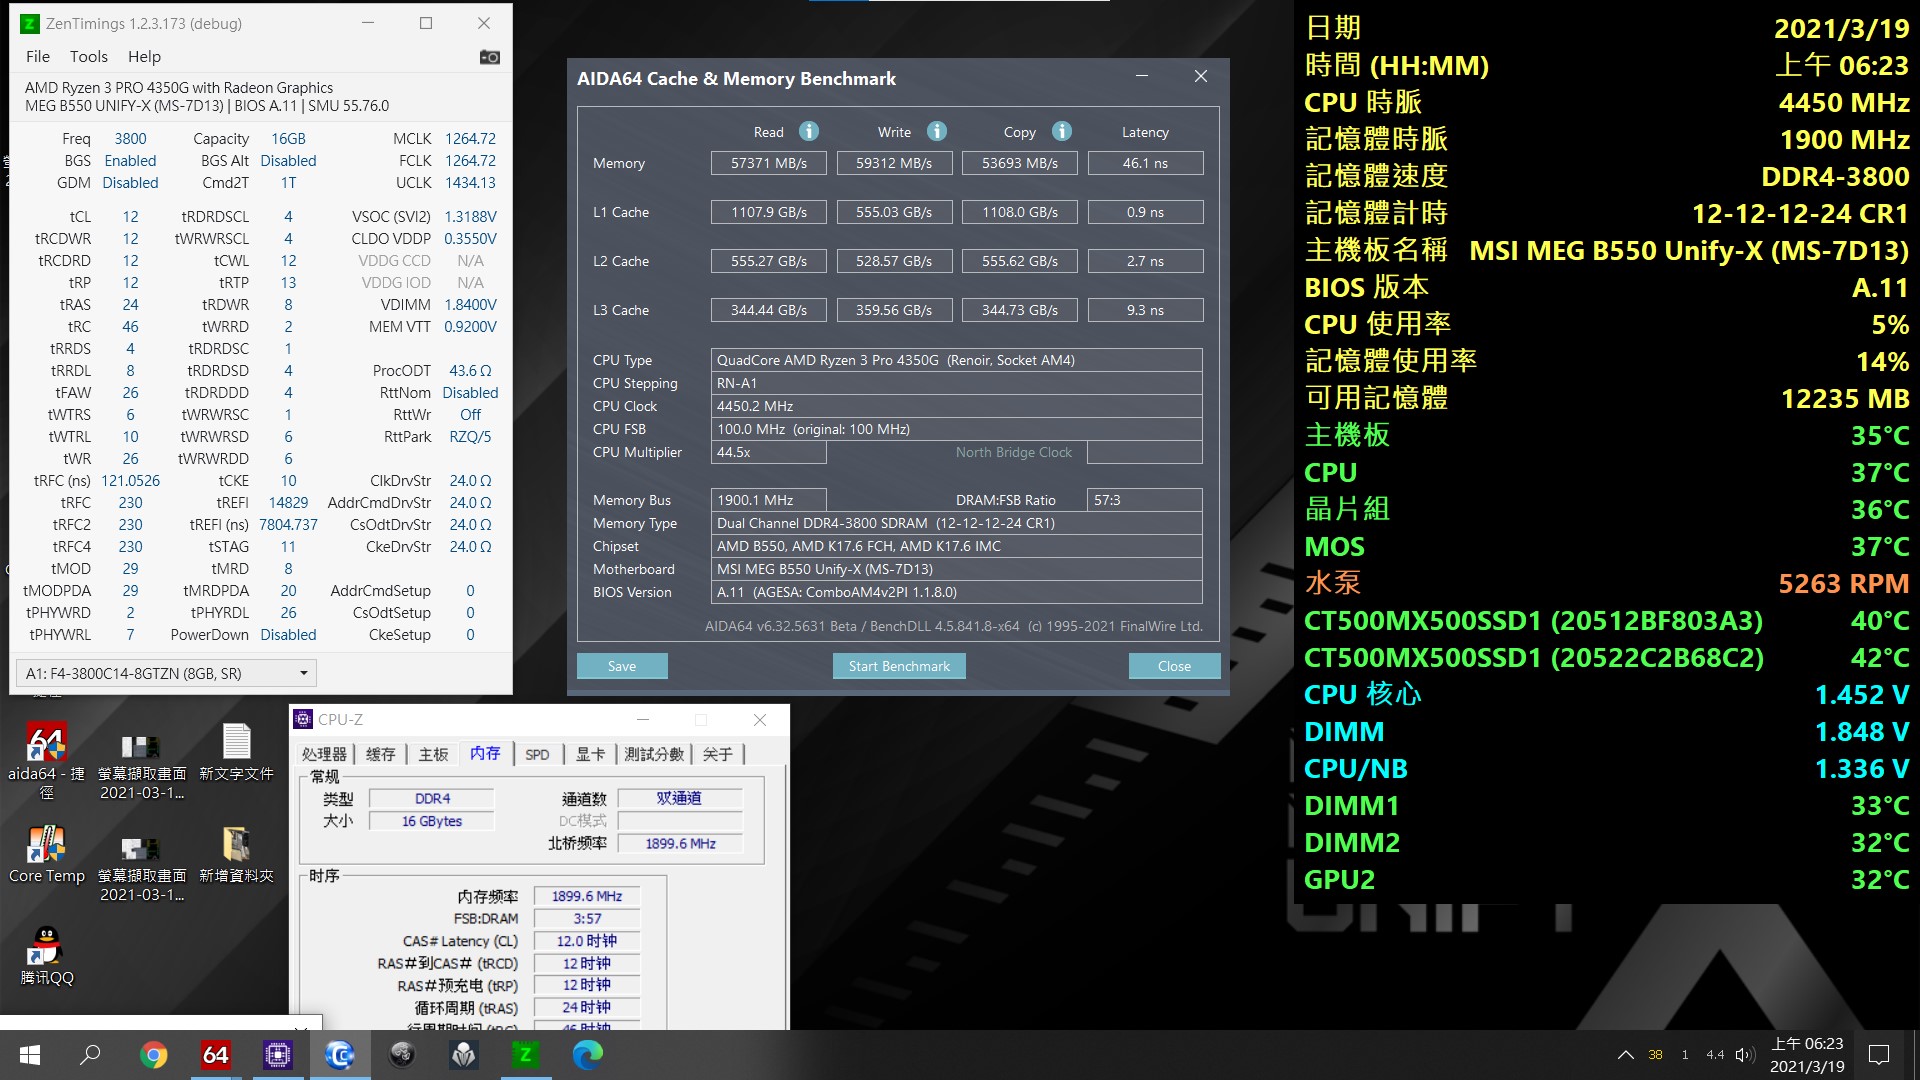Switch to the 关于 tab in CPU-Z
Viewport: 1920px width, 1080px height.
718,754
